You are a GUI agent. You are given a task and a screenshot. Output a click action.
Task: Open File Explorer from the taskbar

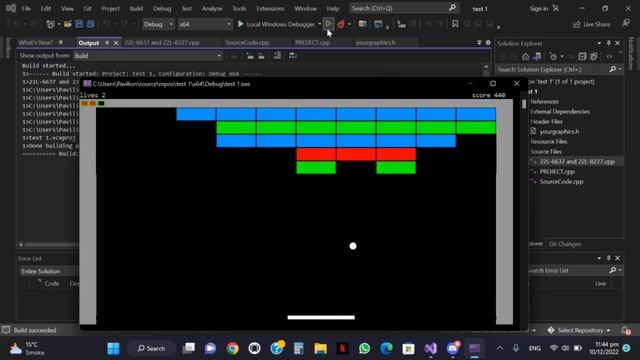320,348
